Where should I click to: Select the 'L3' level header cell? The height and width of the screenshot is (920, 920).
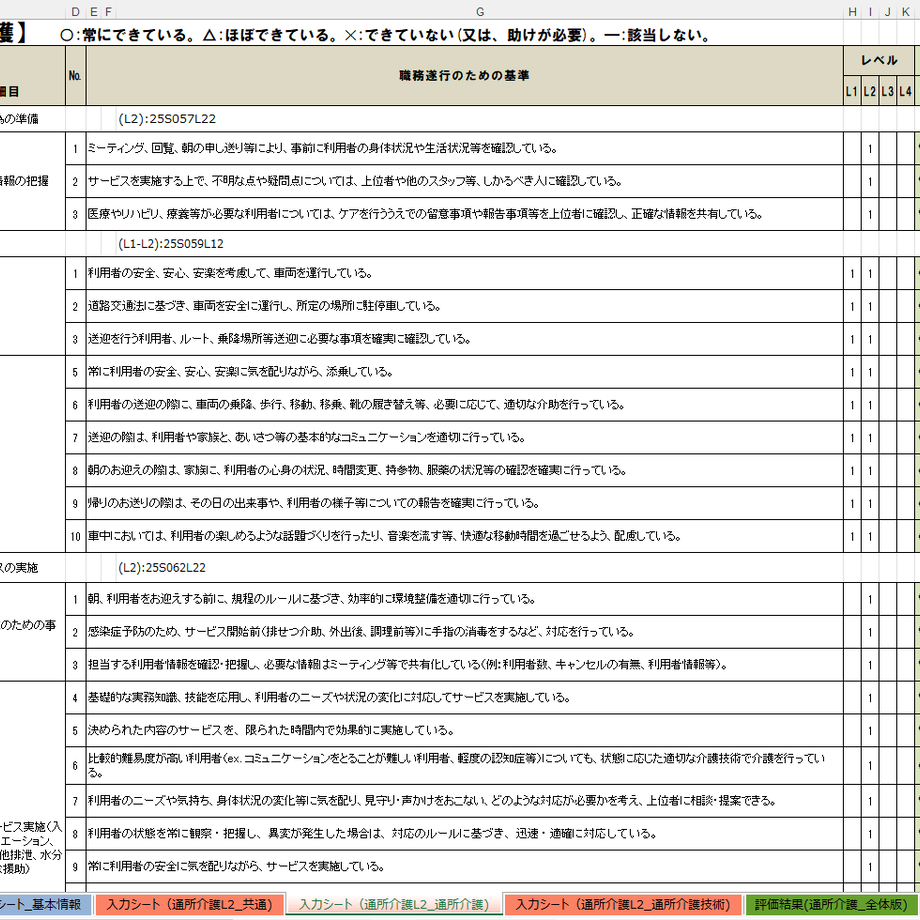click(888, 91)
